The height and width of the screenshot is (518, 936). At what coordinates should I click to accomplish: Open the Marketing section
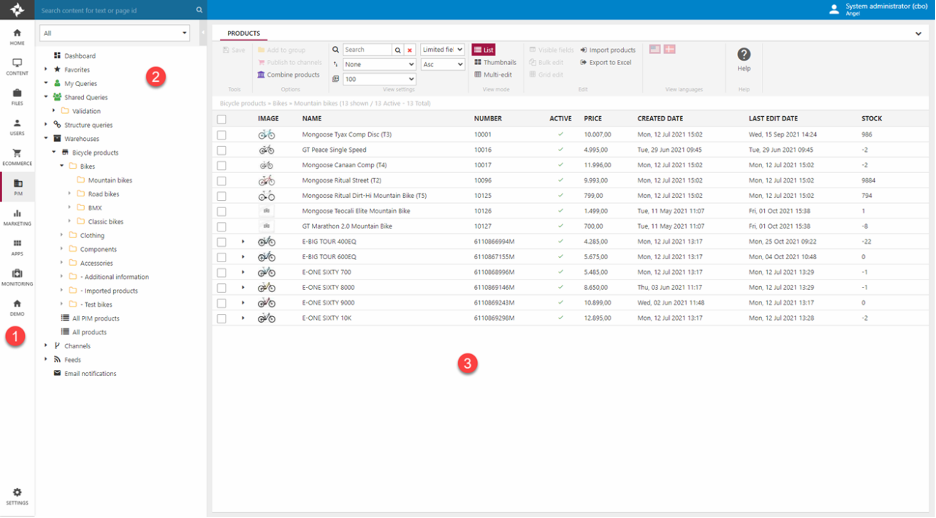coord(17,217)
